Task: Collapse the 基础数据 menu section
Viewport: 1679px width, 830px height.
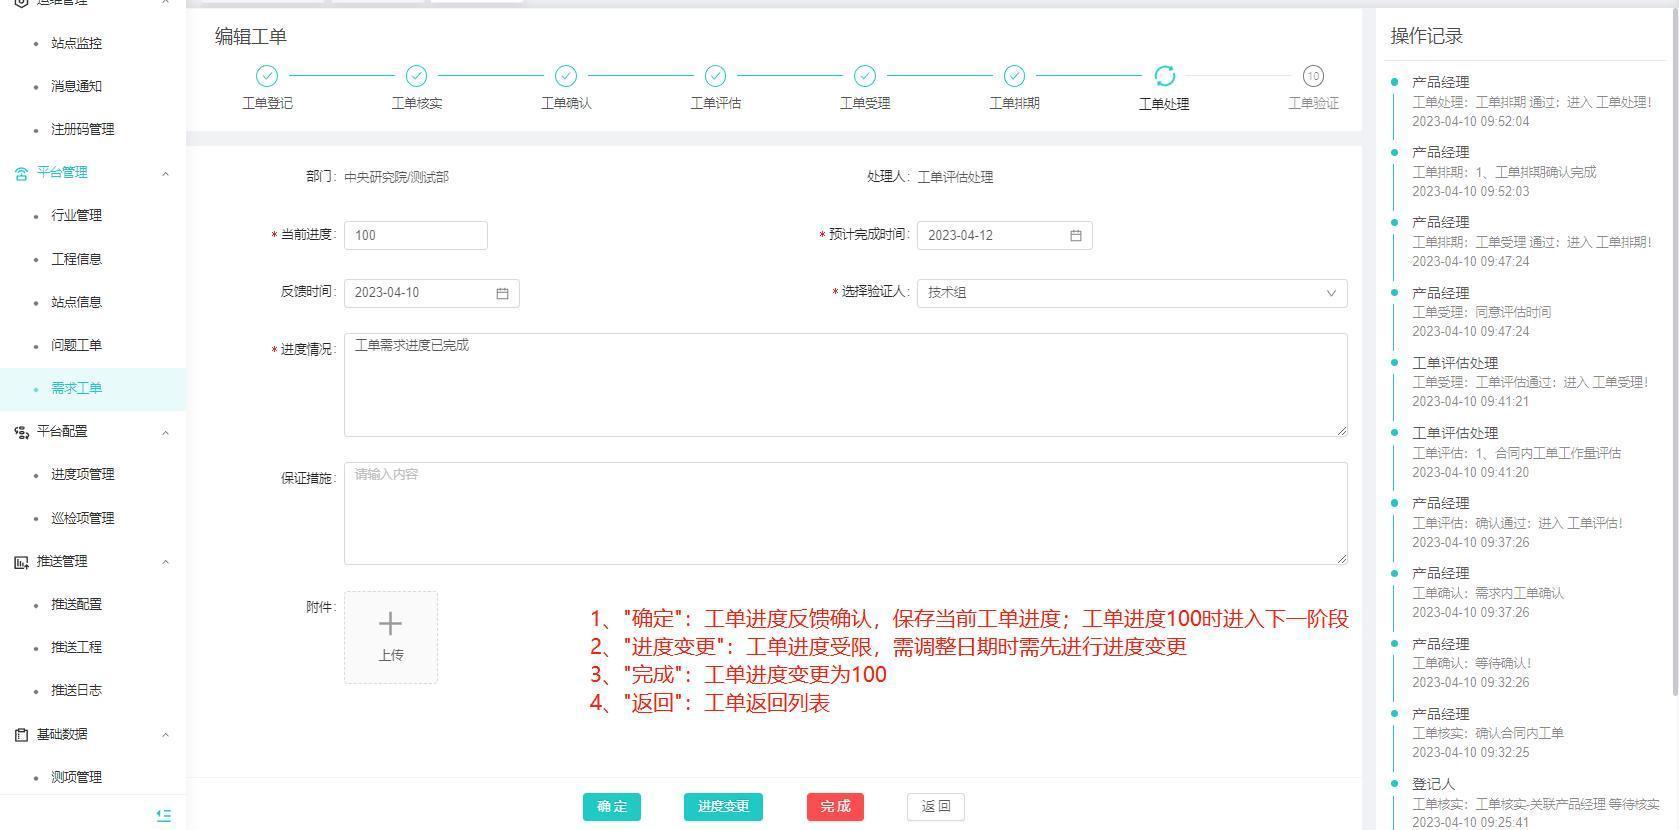Action: 165,735
